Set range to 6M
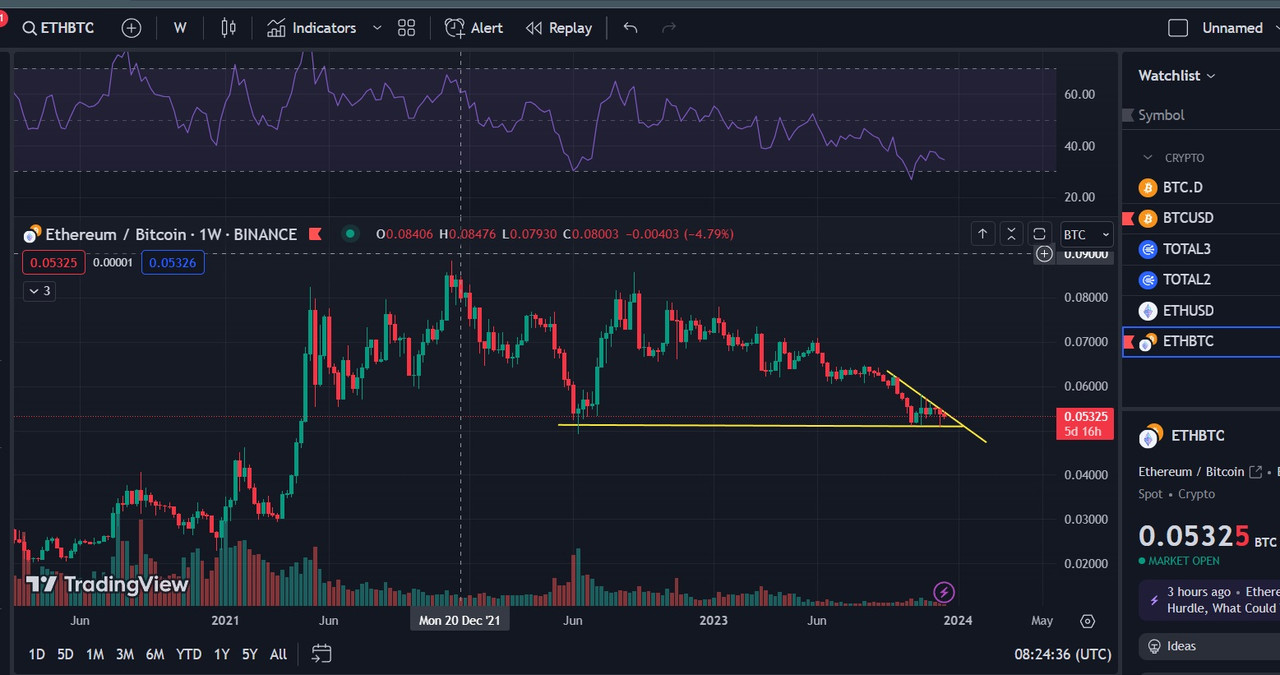 (x=155, y=654)
